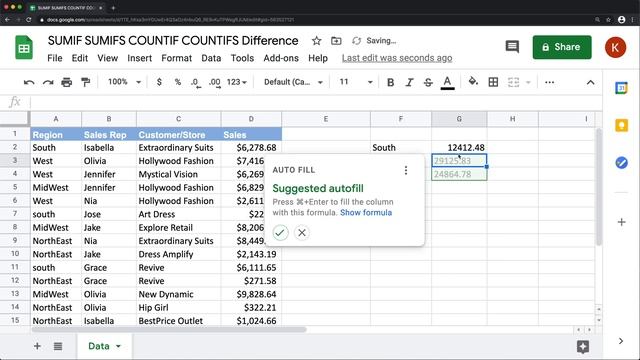The height and width of the screenshot is (360, 640).
Task: Open the Insert menu
Action: 140,58
